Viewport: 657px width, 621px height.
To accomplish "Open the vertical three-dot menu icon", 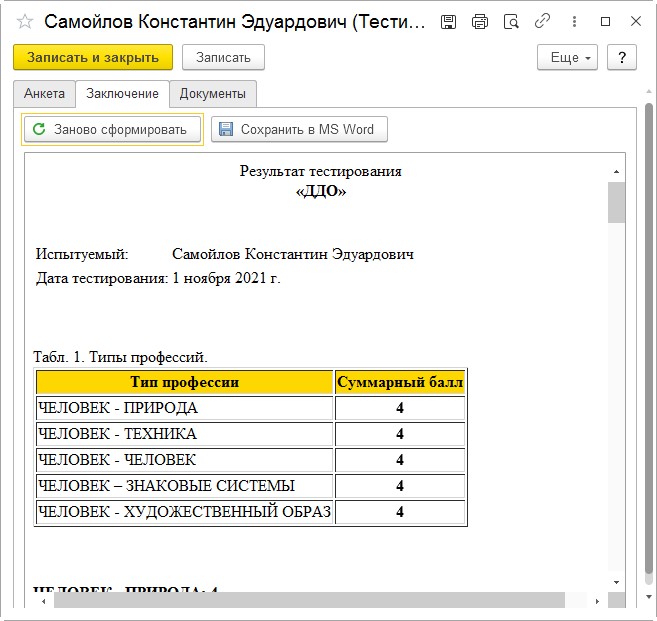I will (x=571, y=22).
